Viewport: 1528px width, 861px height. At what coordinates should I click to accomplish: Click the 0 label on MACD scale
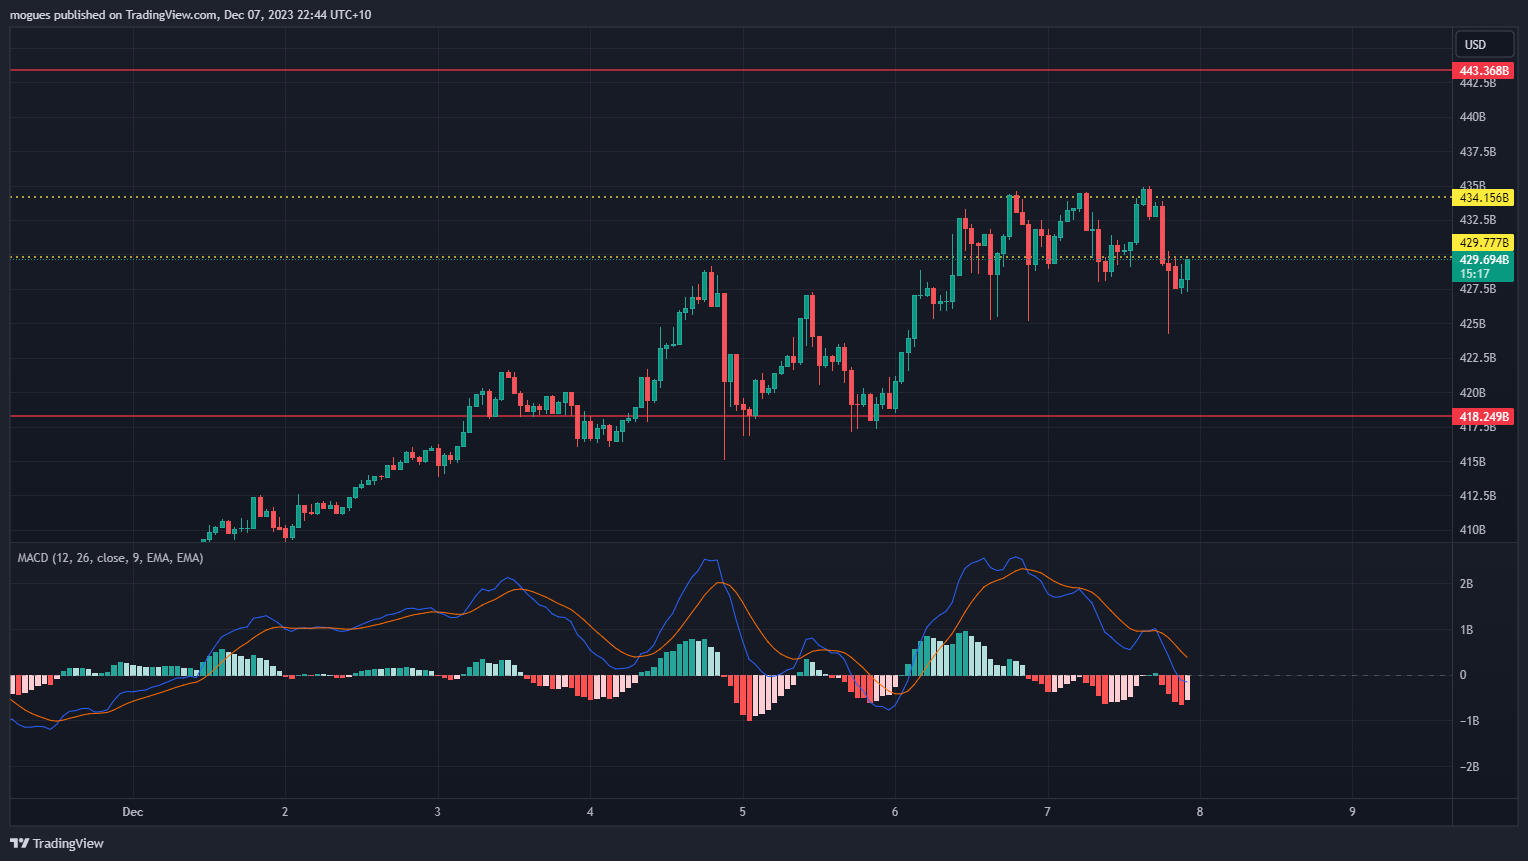1463,675
